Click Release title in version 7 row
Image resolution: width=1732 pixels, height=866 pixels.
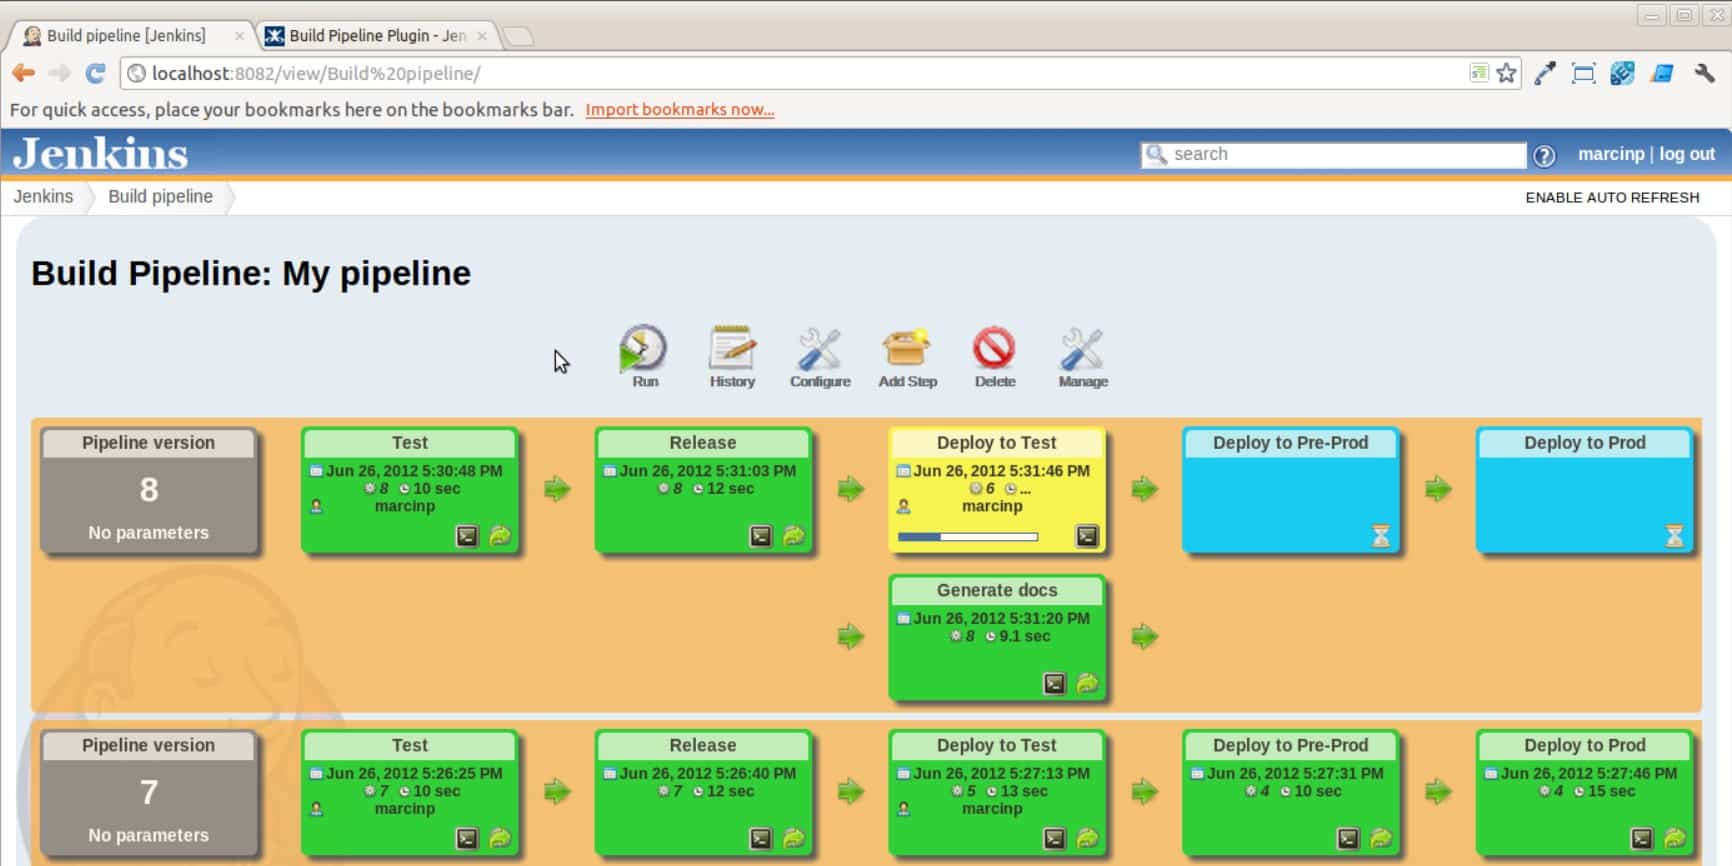click(703, 745)
